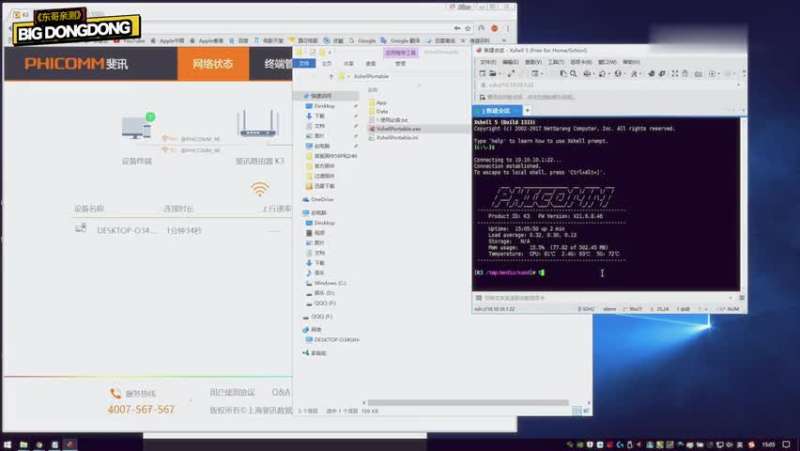Image resolution: width=800 pixels, height=451 pixels.
Task: Click Open Session folder icon in Xshell toolbar
Action: (492, 74)
